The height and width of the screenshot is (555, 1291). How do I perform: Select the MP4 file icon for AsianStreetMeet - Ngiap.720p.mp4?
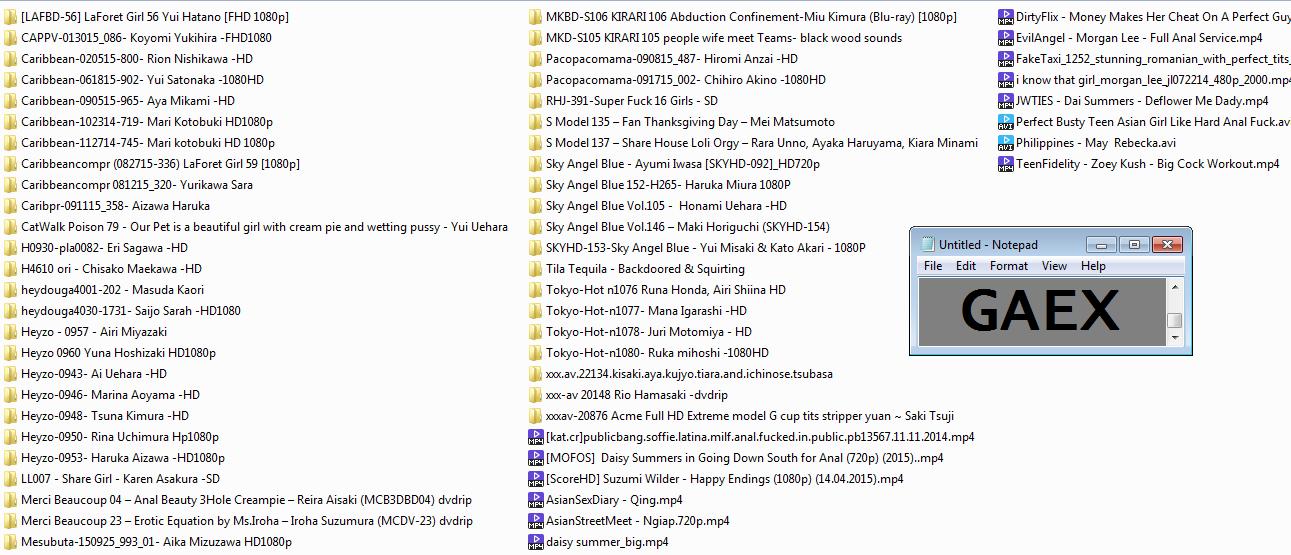(535, 521)
